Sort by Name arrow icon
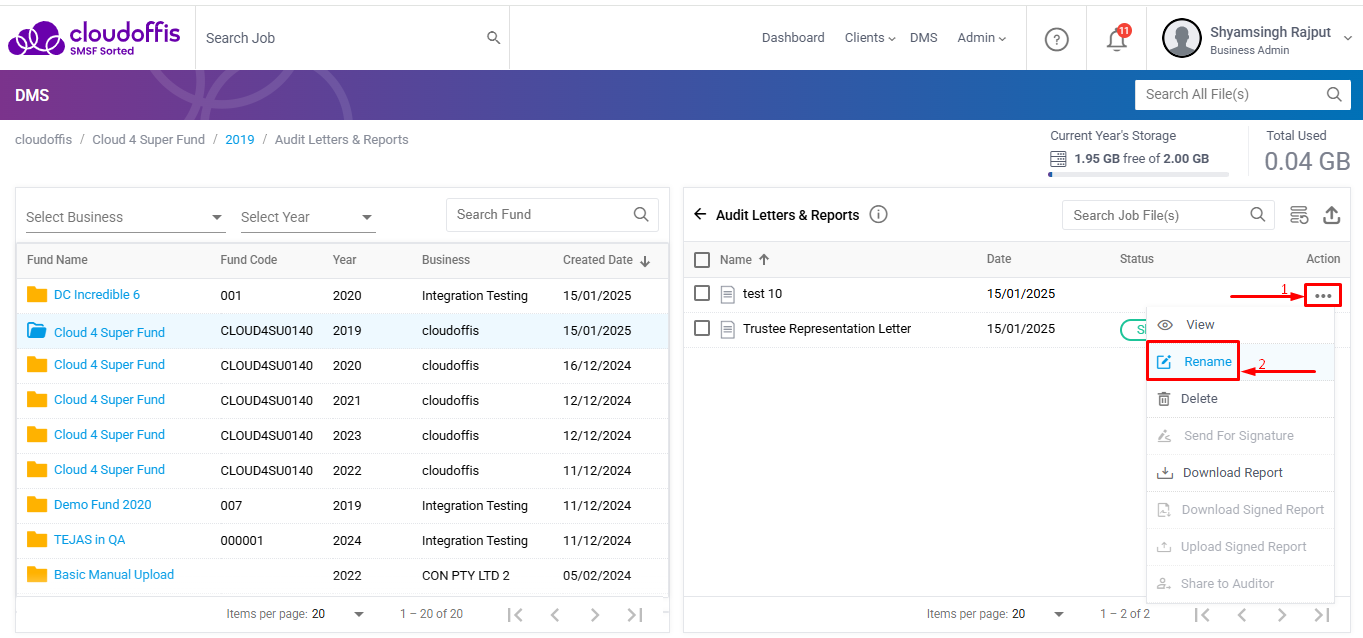The image size is (1363, 638). (x=764, y=259)
